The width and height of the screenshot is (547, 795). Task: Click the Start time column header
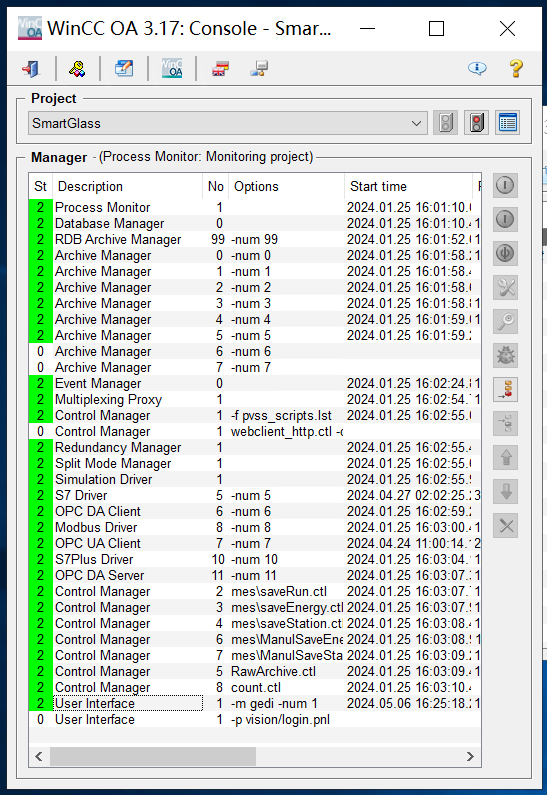(408, 187)
